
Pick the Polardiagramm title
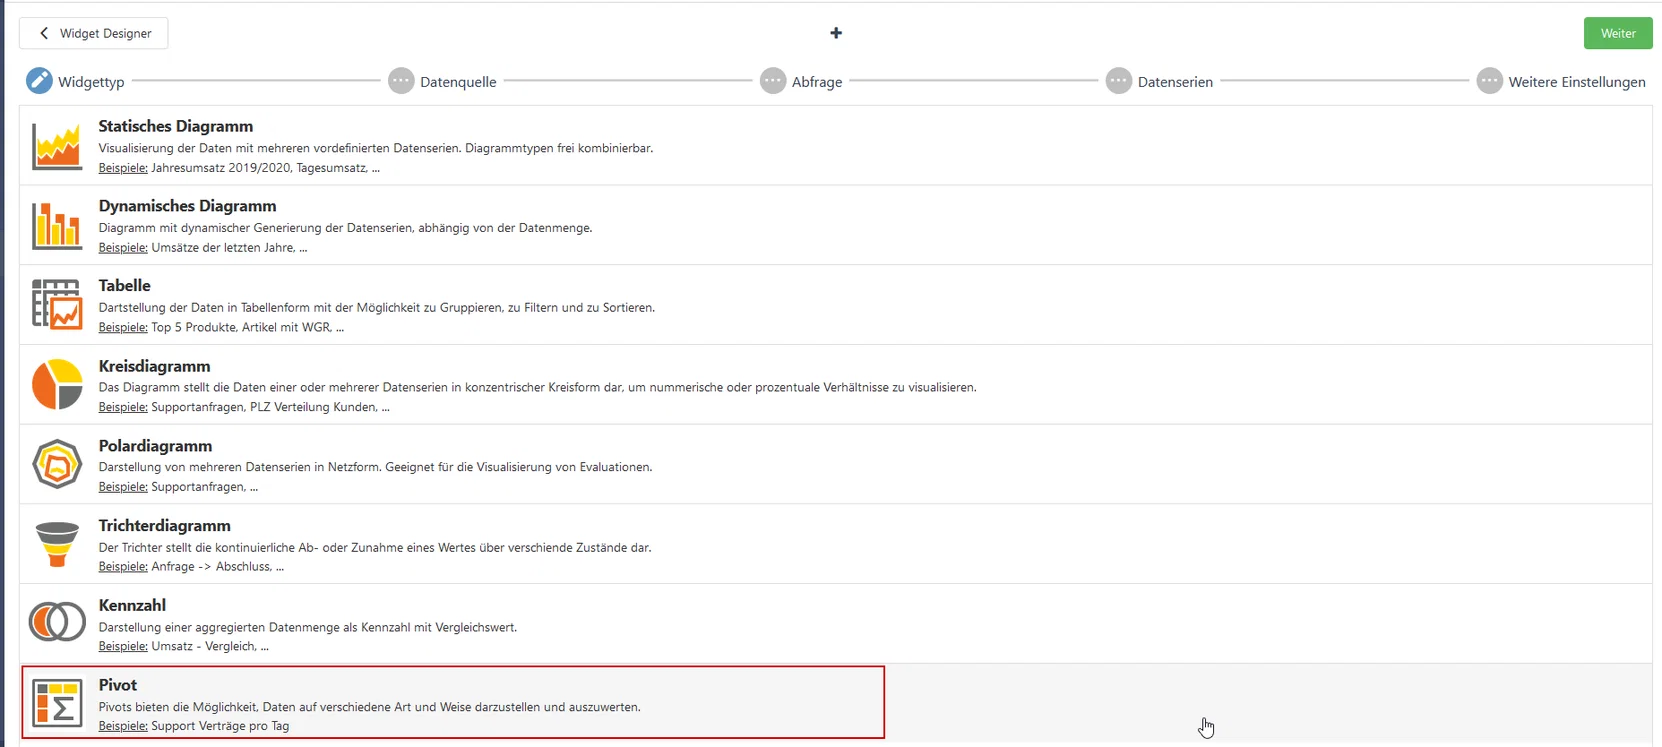click(156, 446)
